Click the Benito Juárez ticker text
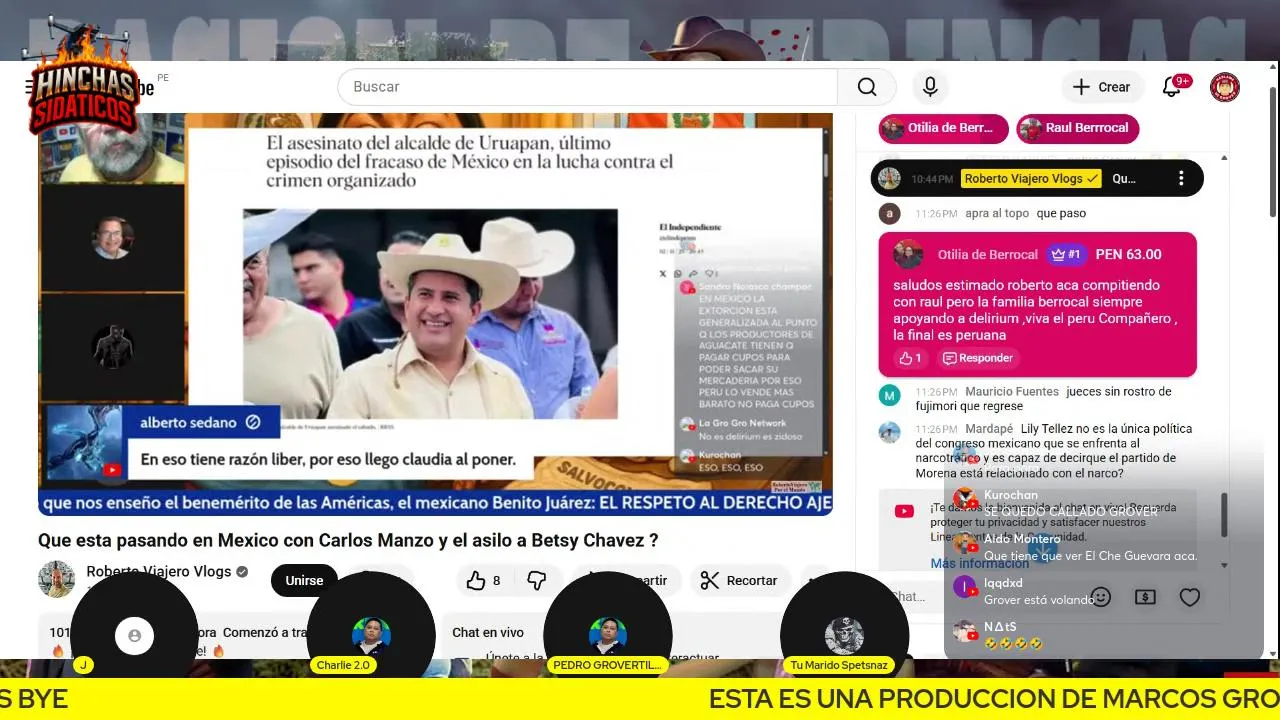This screenshot has width=1280, height=720. point(435,503)
